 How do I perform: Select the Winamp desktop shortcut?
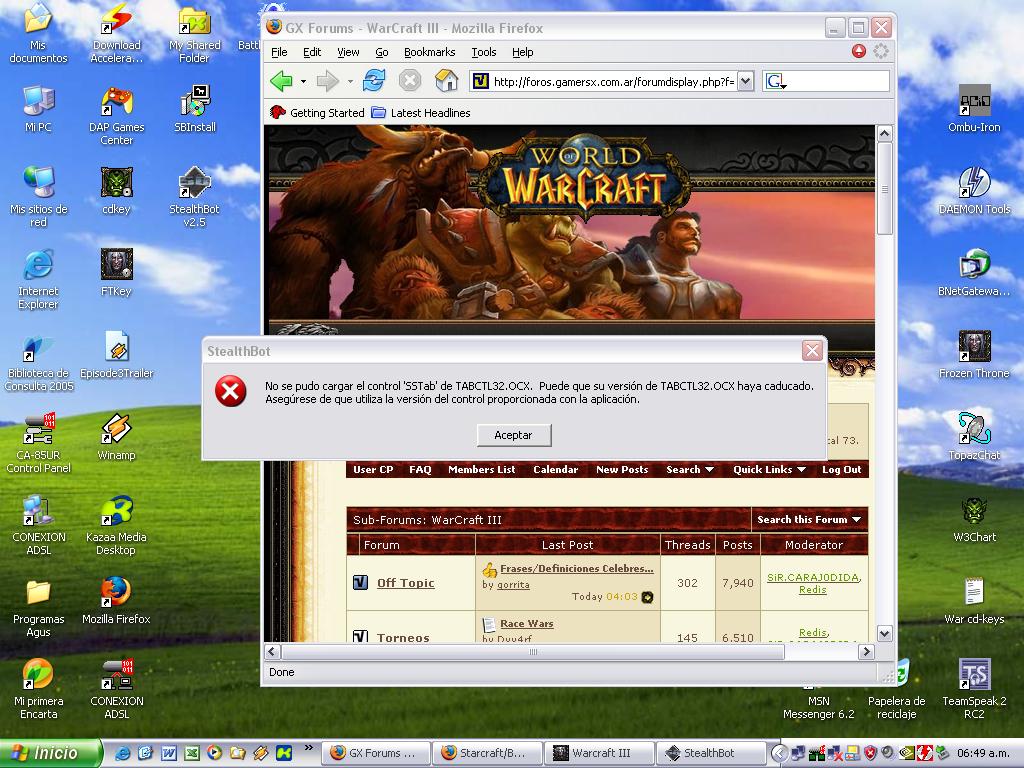pos(116,437)
